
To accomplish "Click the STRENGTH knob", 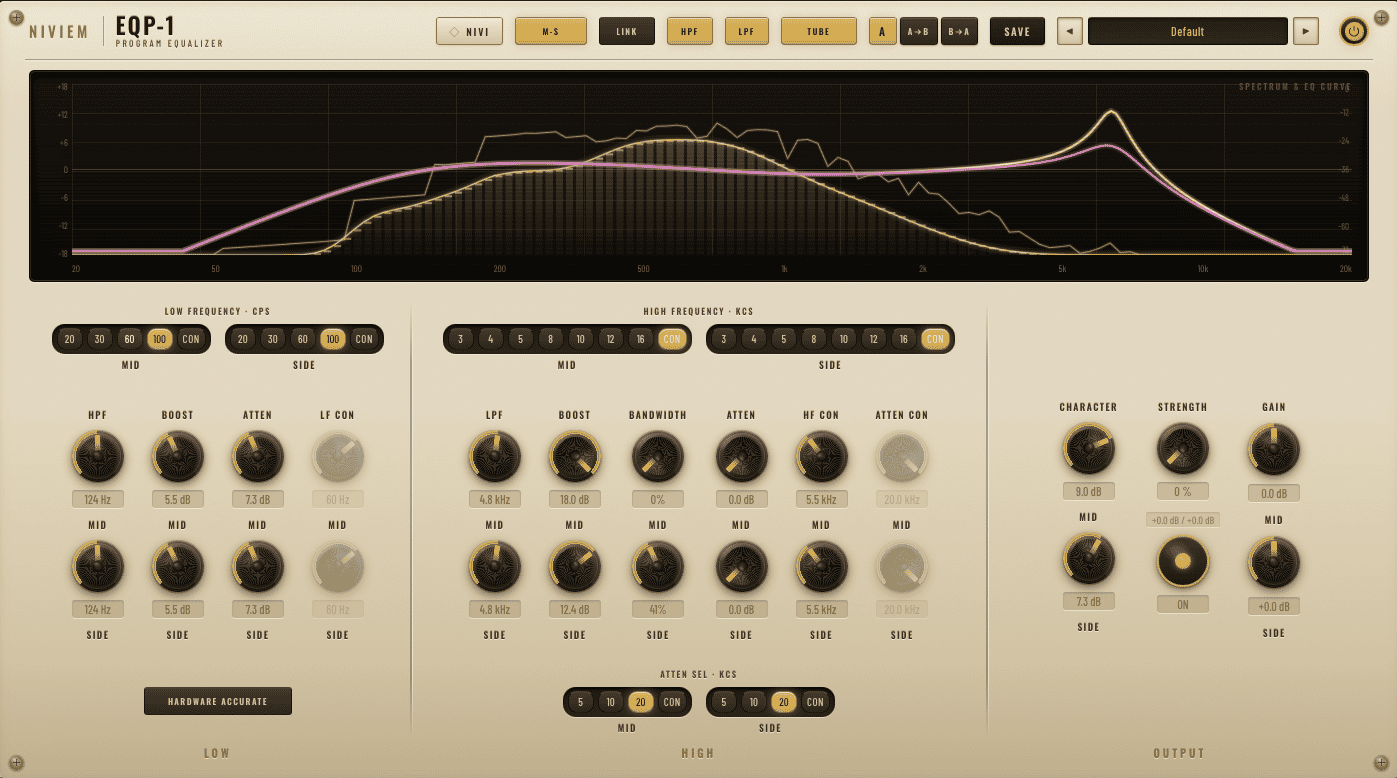I will (x=1183, y=448).
